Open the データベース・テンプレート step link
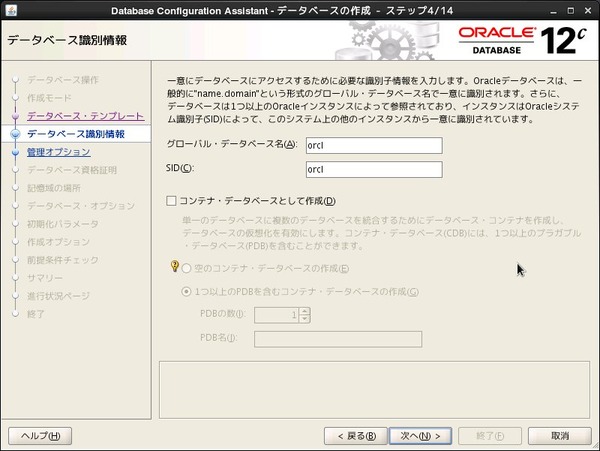 pos(85,116)
